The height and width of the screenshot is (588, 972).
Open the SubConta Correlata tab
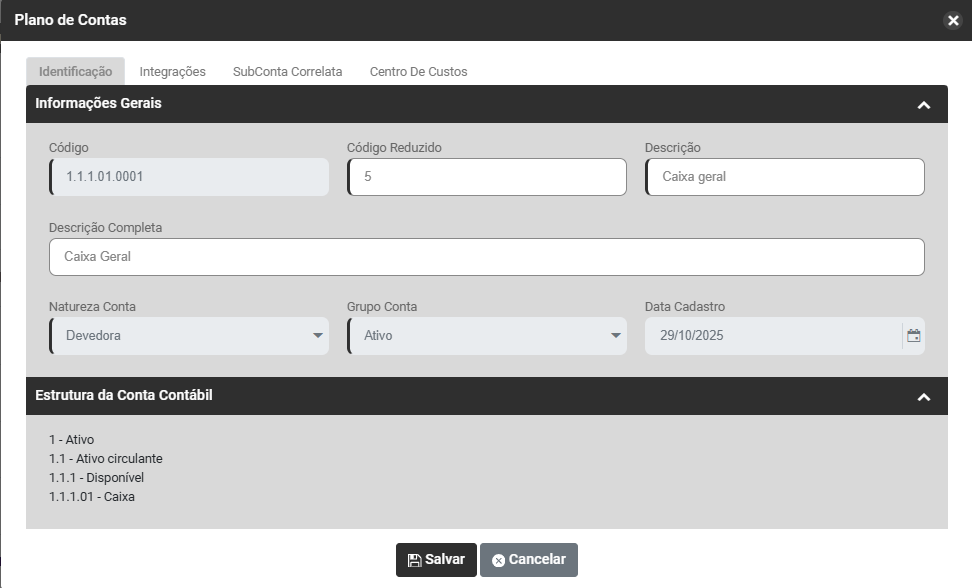(287, 72)
